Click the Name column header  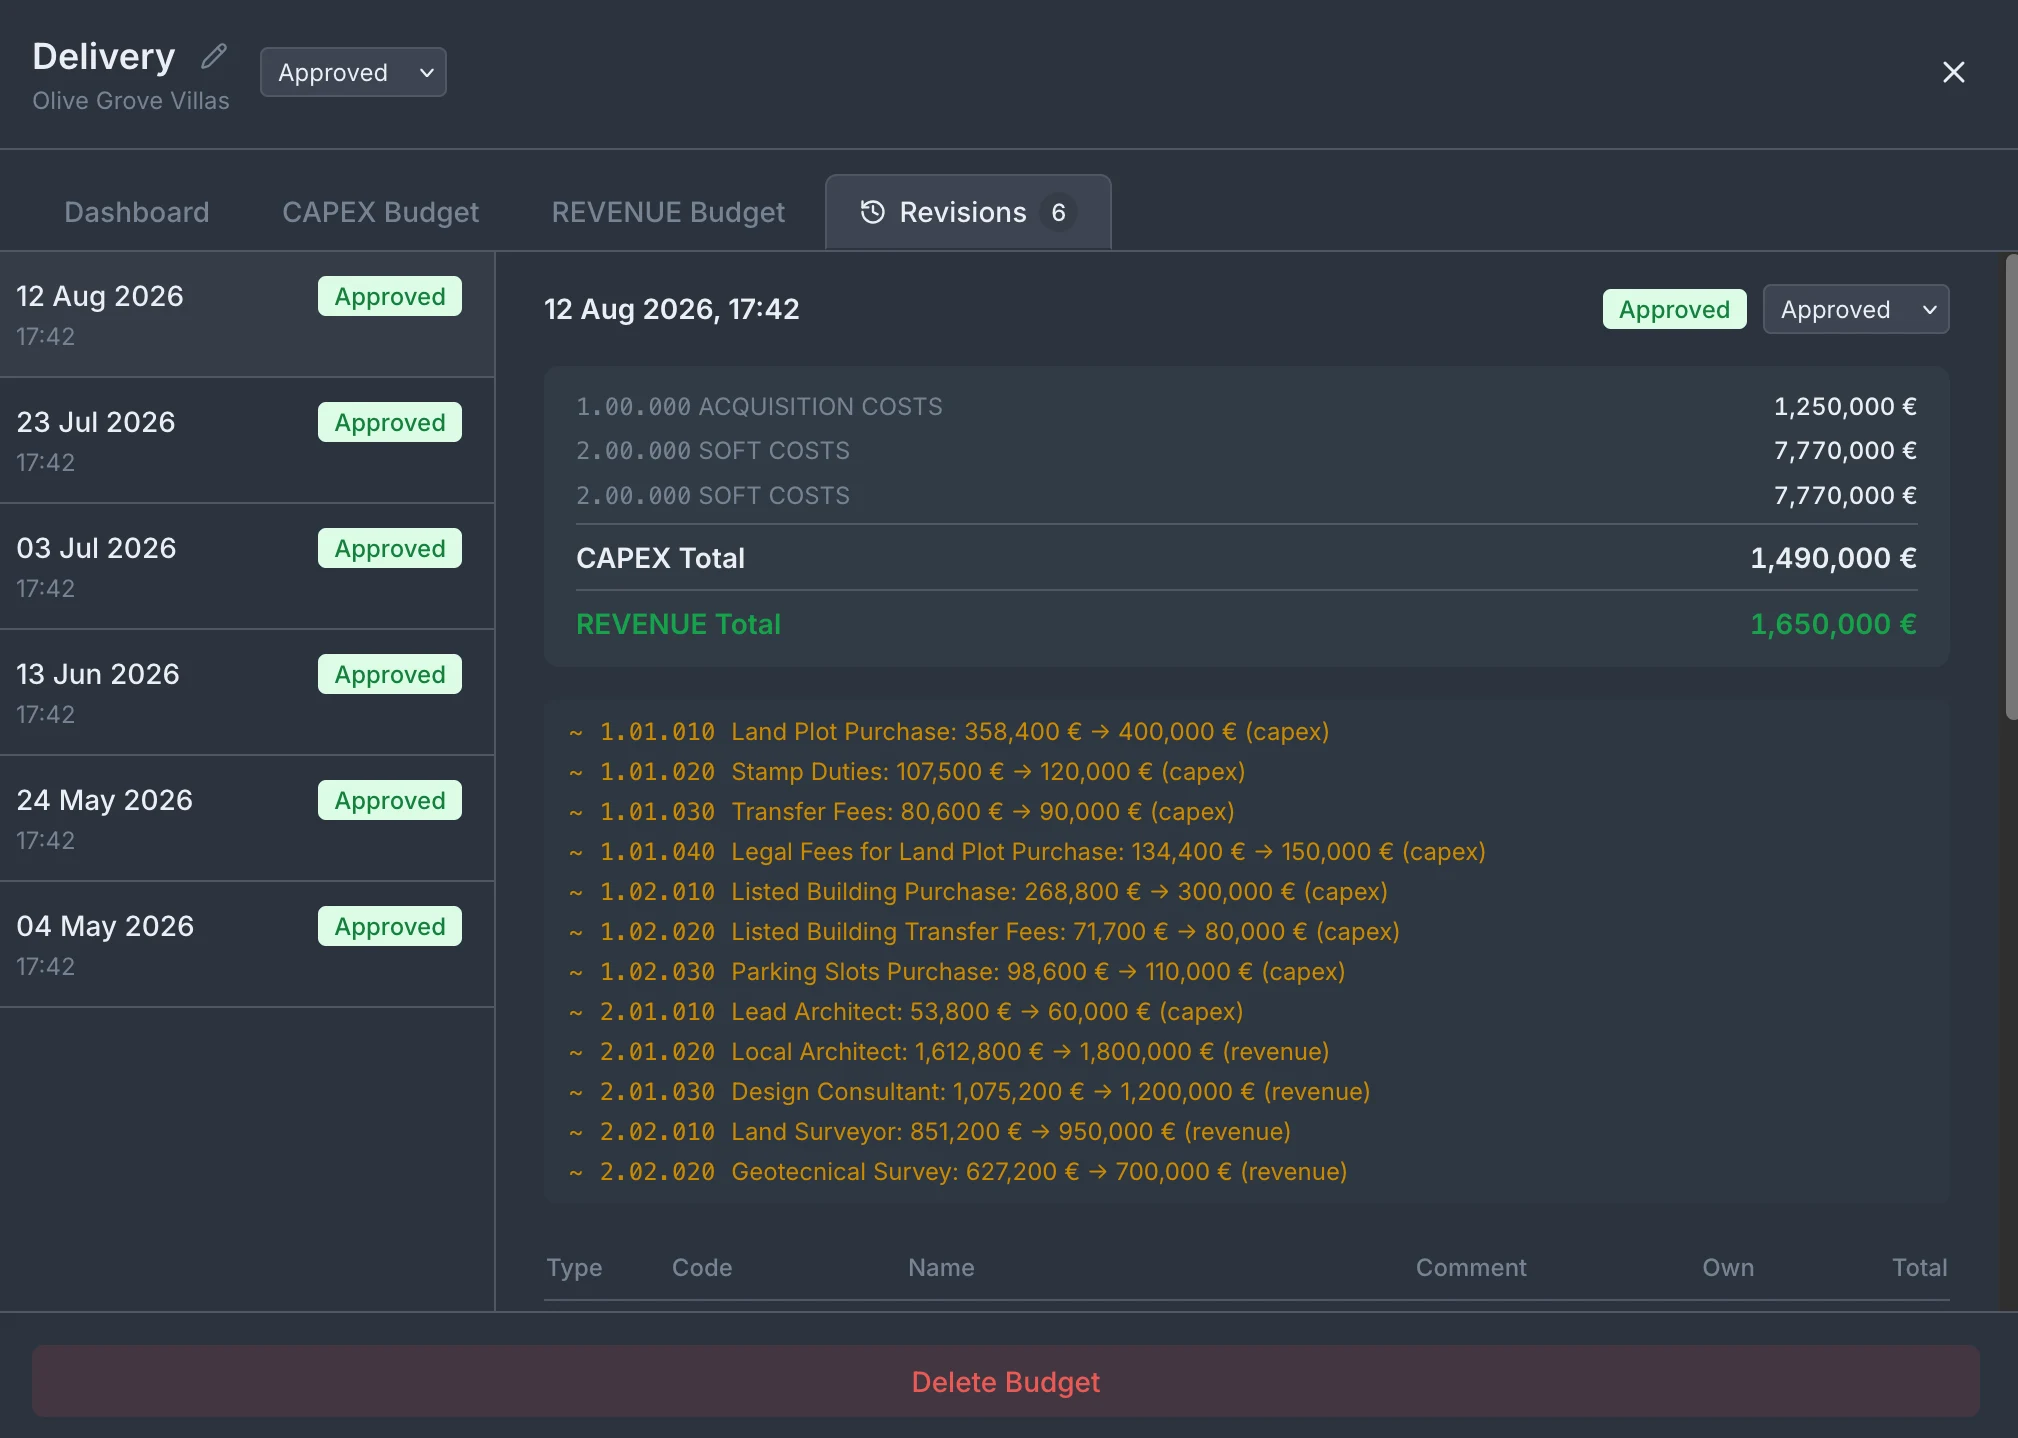tap(941, 1267)
